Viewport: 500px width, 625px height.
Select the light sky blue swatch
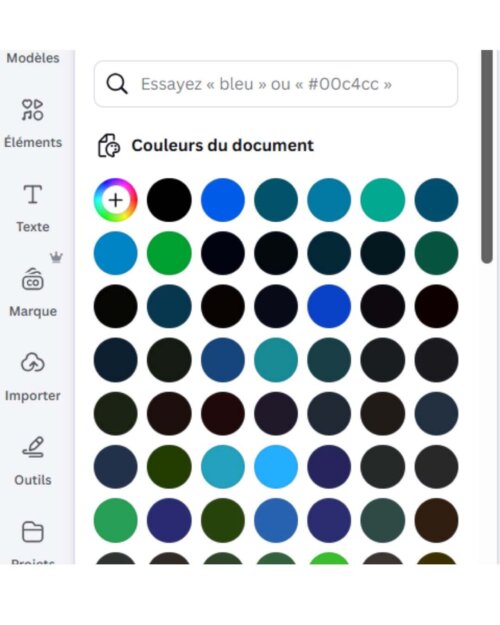pos(276,467)
